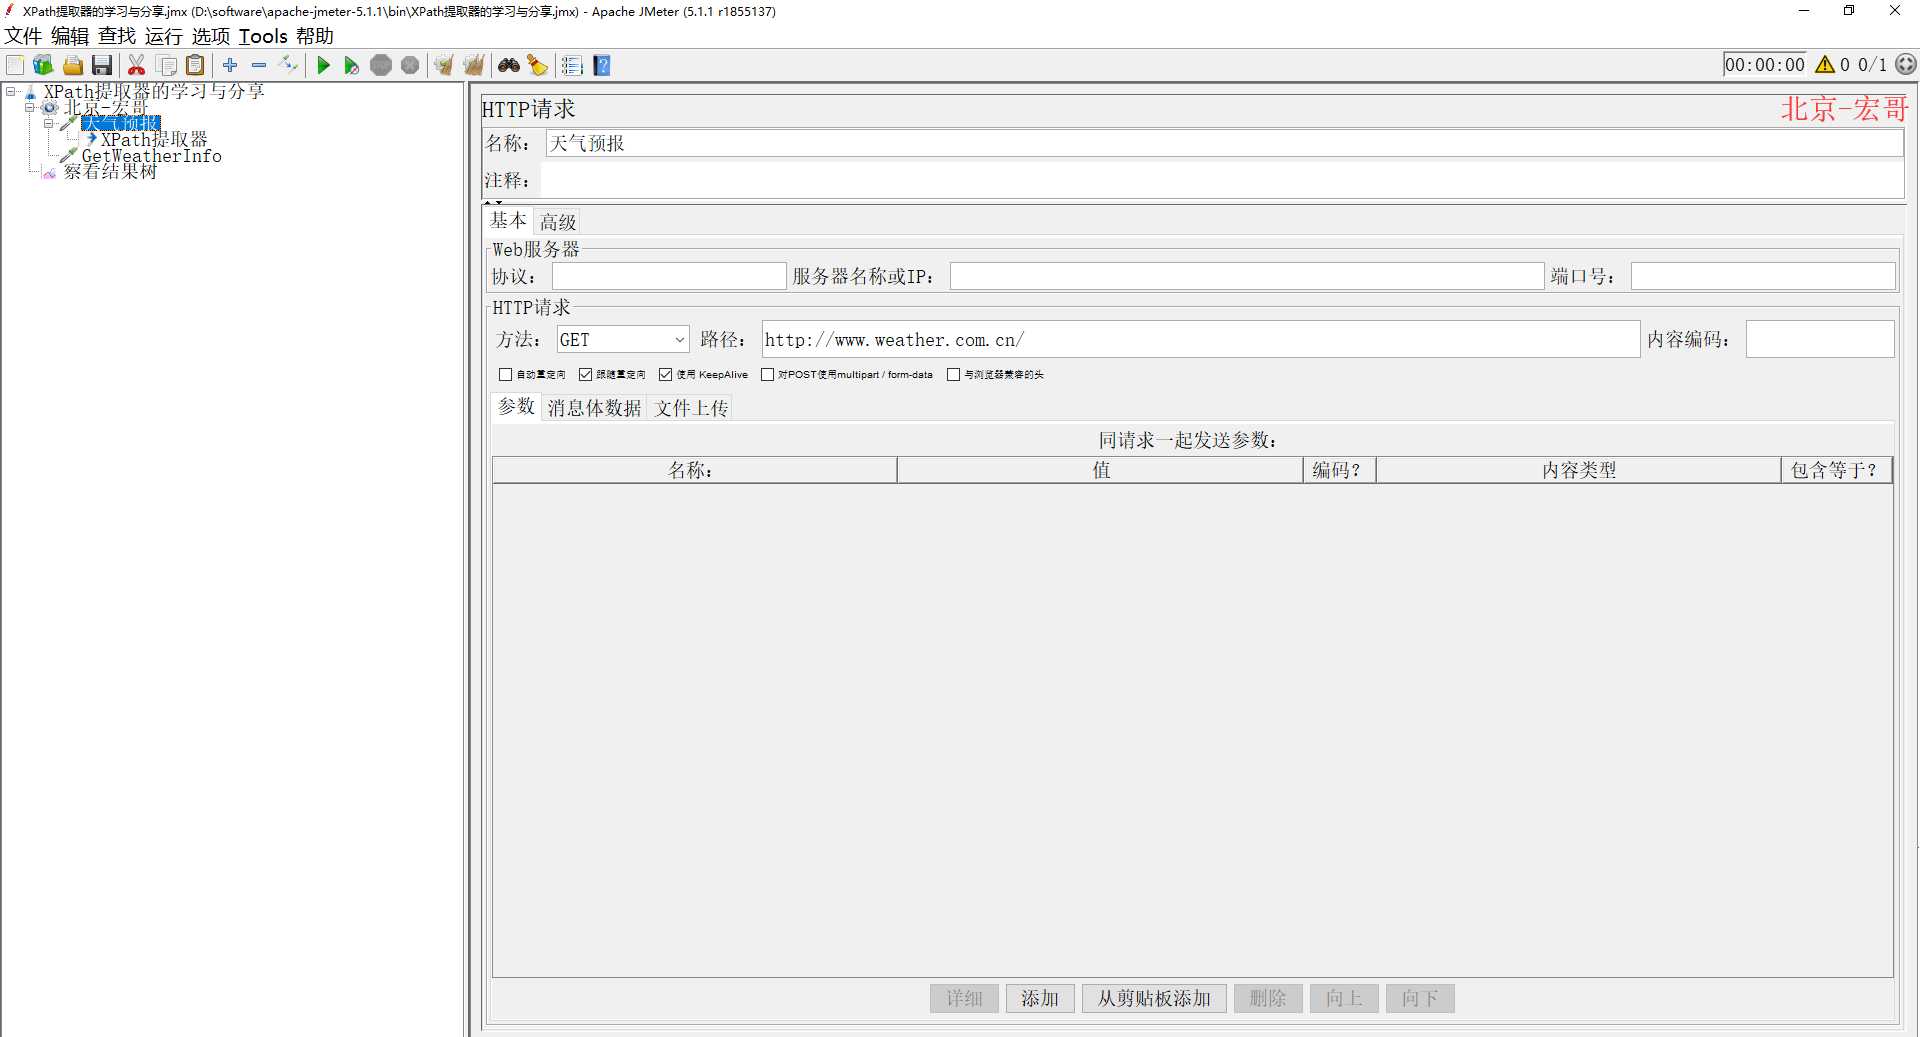Check the 与浏览器兼容的头 checkbox

click(x=953, y=374)
